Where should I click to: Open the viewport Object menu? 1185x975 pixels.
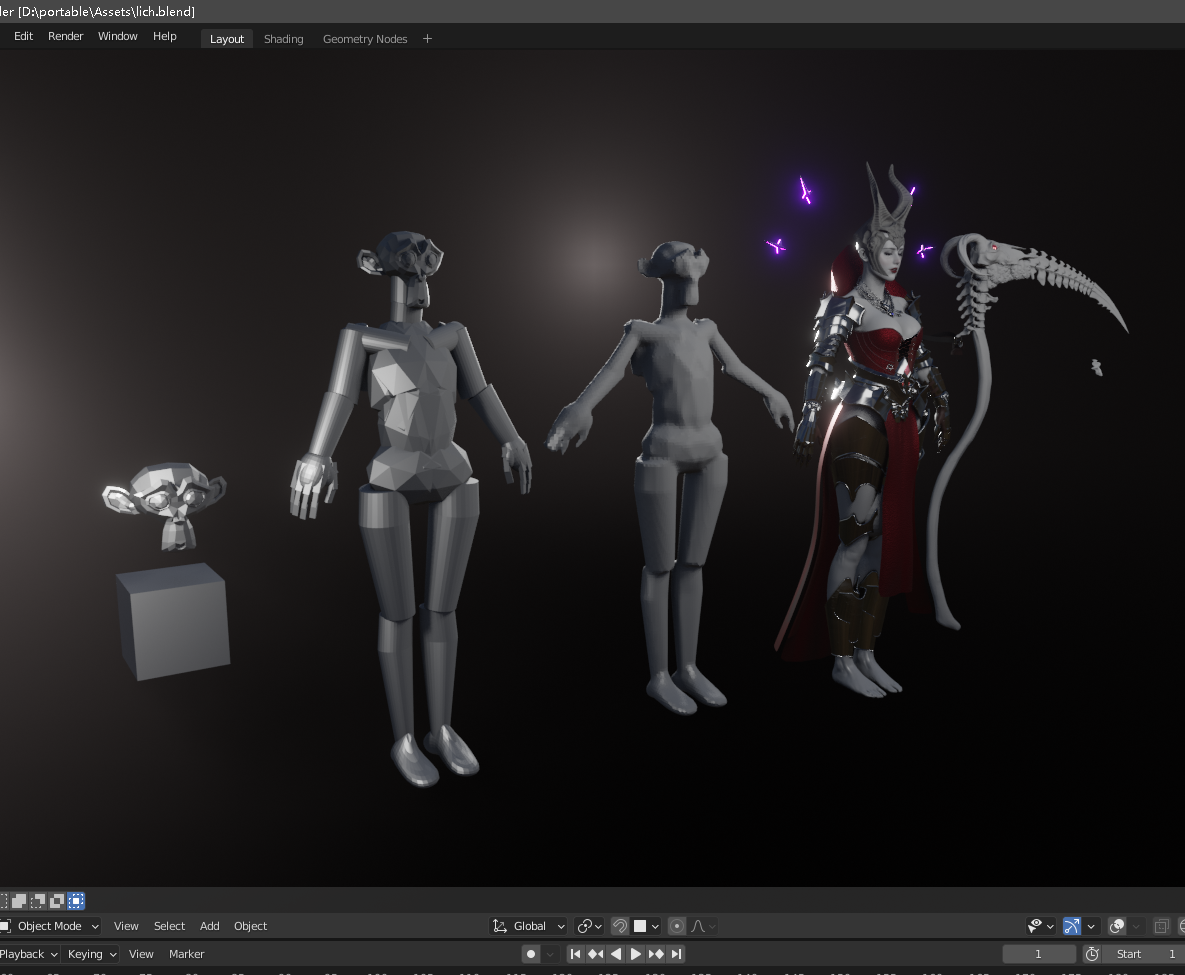coord(250,926)
